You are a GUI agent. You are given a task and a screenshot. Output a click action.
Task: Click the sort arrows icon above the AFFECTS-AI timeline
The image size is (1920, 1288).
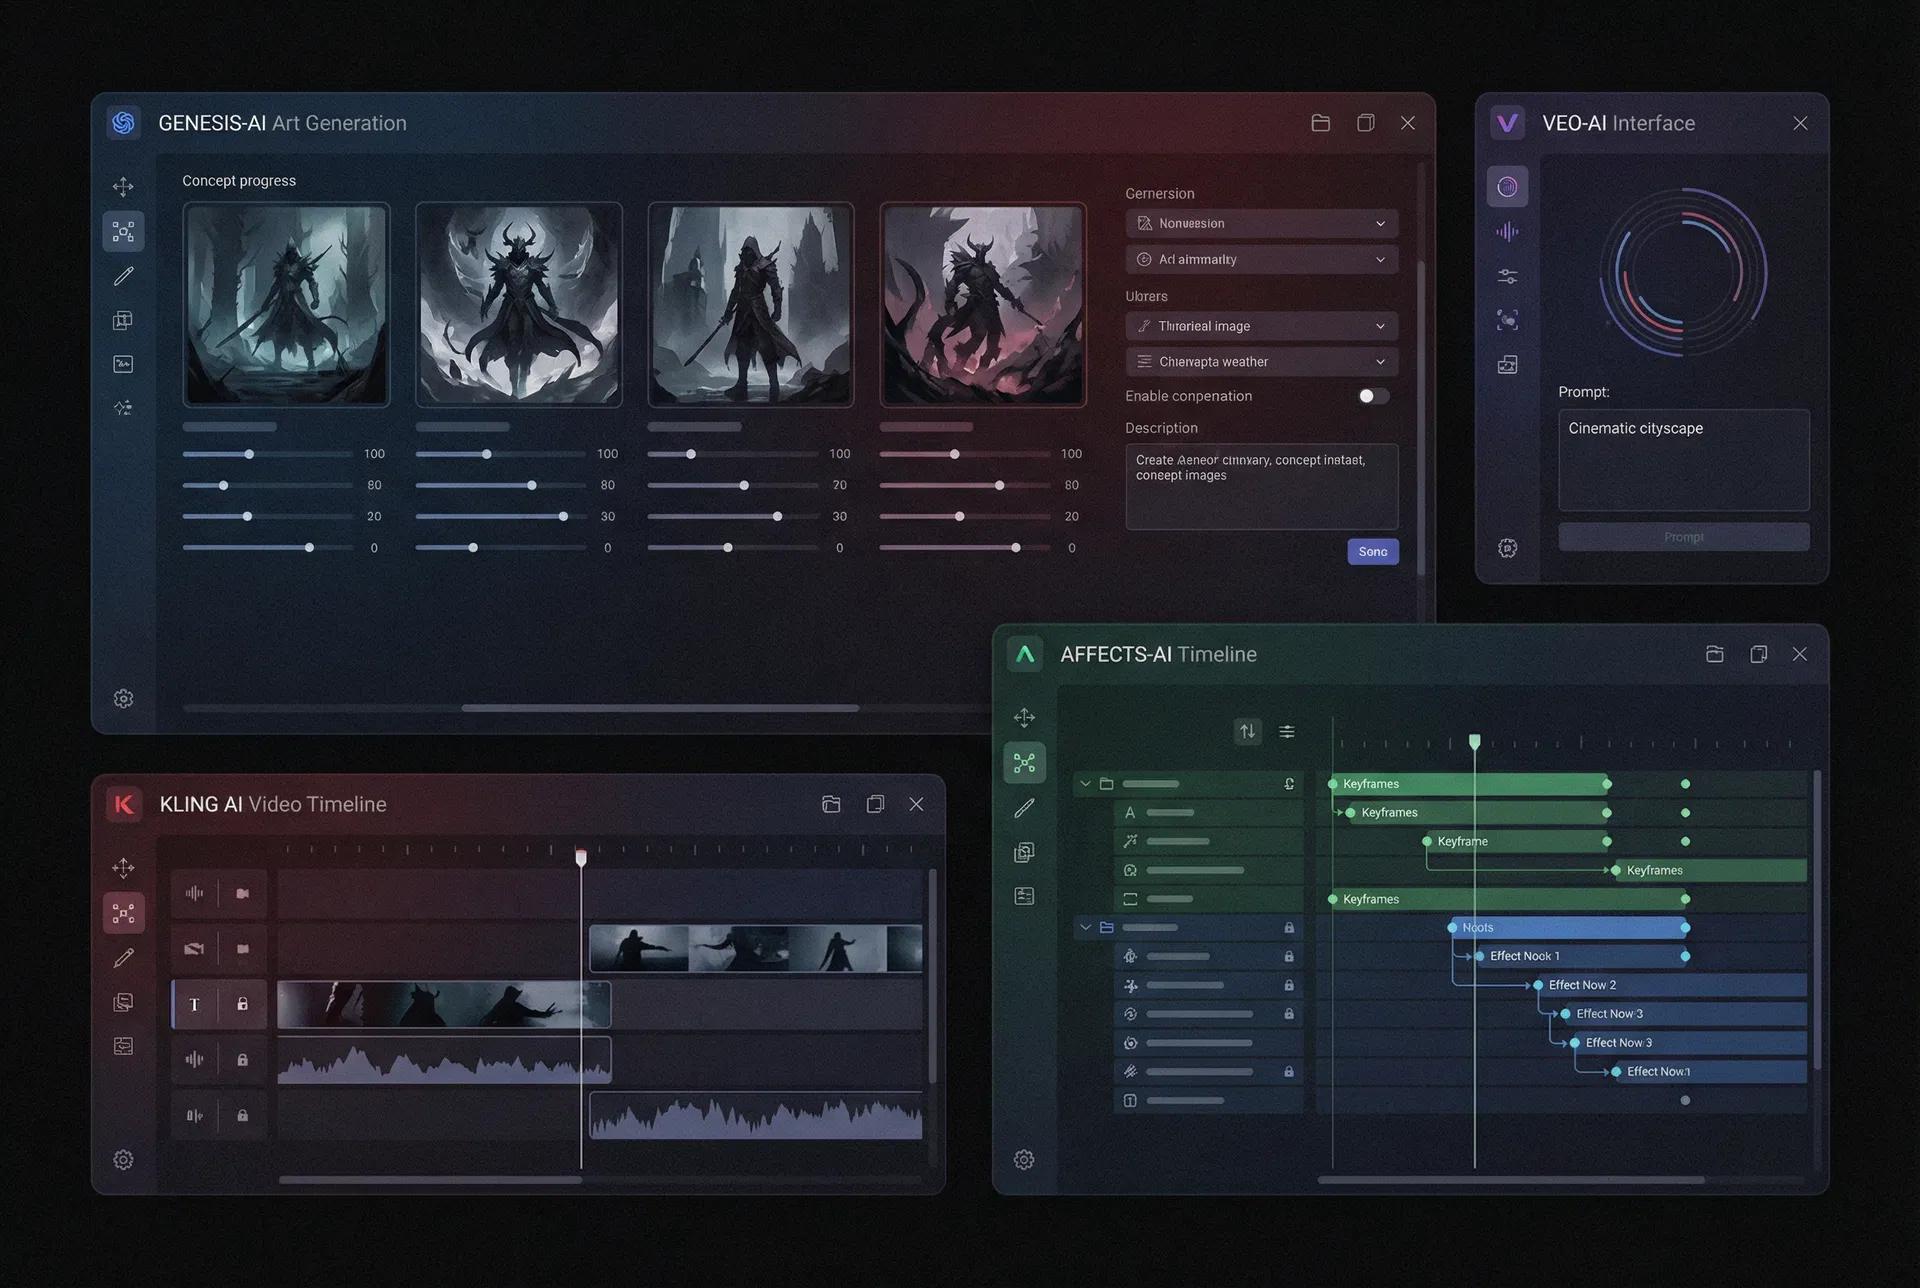coord(1247,731)
